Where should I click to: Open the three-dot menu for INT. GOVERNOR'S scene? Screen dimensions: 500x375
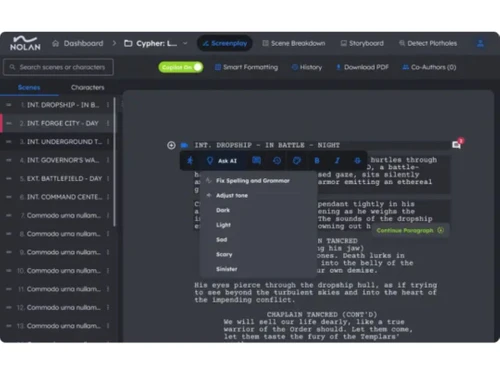108,160
